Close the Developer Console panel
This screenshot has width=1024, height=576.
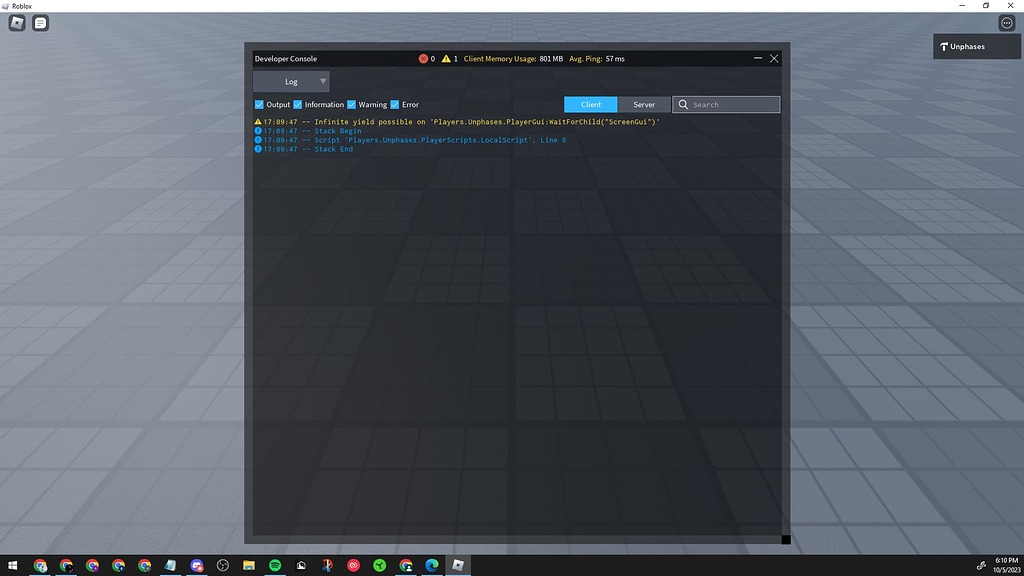774,58
